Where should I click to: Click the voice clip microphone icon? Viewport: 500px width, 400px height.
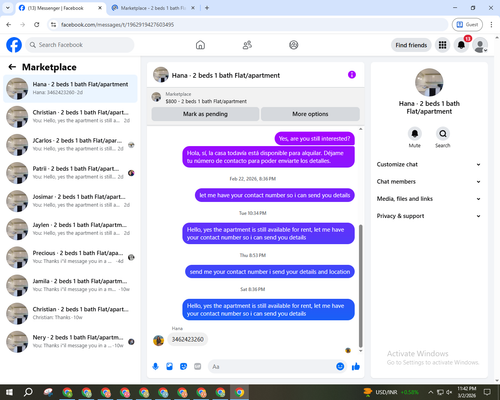pyautogui.click(x=155, y=367)
